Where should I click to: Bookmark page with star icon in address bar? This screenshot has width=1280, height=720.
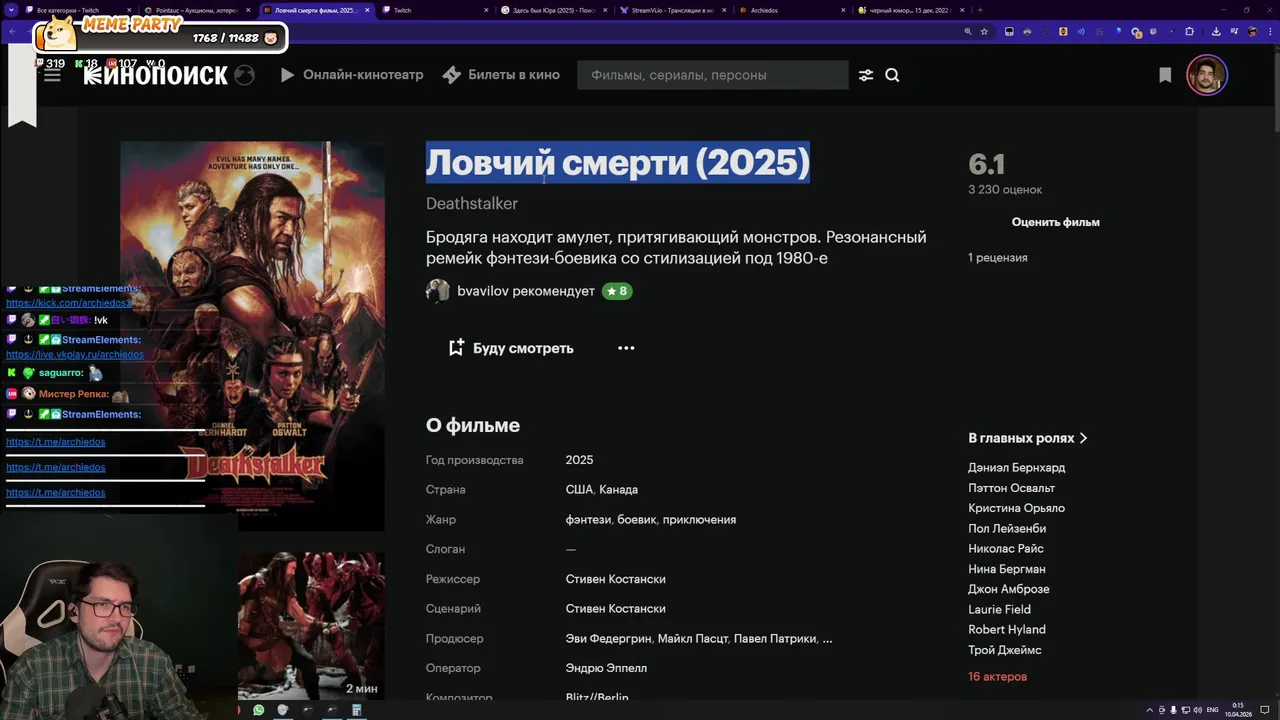point(984,32)
